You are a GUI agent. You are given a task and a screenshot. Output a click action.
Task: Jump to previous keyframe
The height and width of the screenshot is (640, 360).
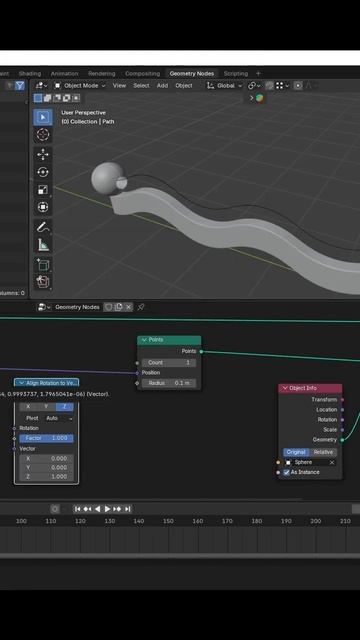coord(87,509)
